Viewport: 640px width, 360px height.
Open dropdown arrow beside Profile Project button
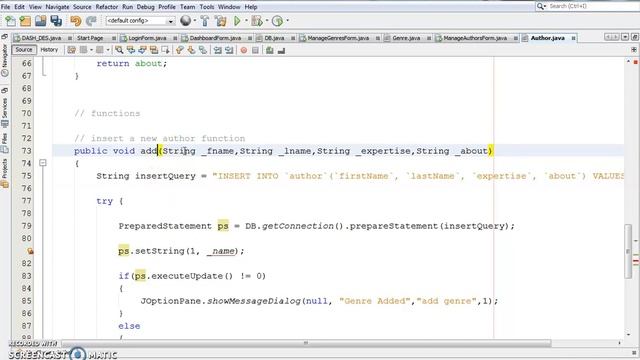(287, 20)
